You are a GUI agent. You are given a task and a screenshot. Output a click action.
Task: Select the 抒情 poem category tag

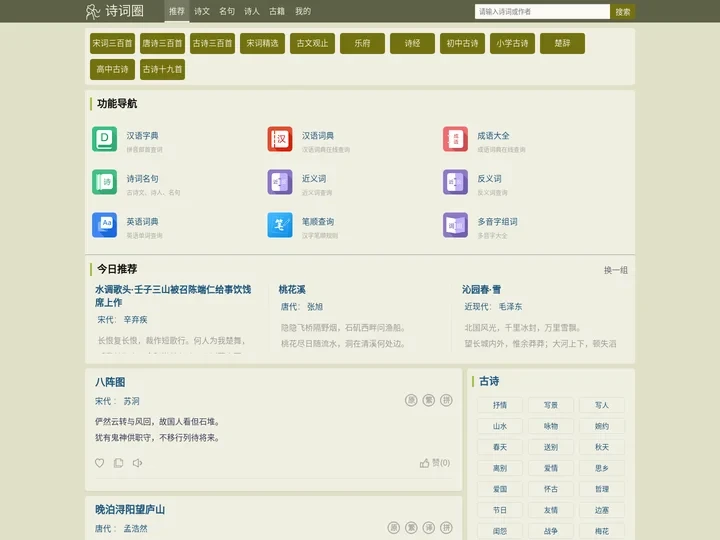(x=500, y=405)
